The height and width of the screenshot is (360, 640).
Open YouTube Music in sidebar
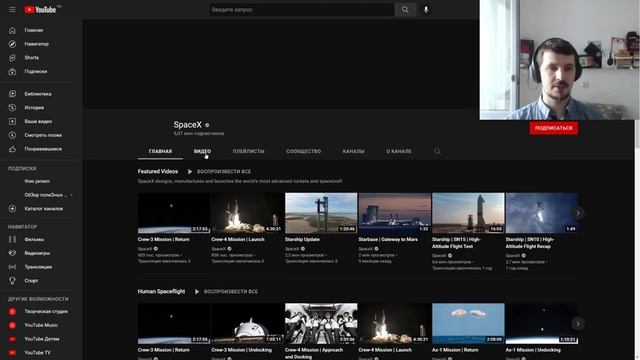click(x=41, y=325)
